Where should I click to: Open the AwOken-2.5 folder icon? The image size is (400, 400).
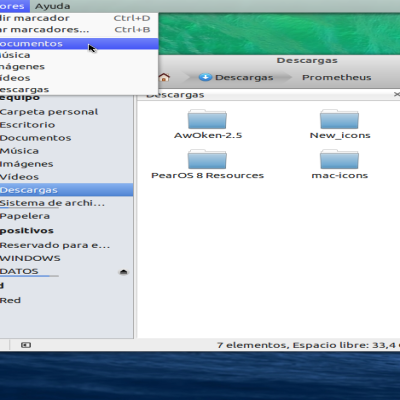click(x=207, y=119)
